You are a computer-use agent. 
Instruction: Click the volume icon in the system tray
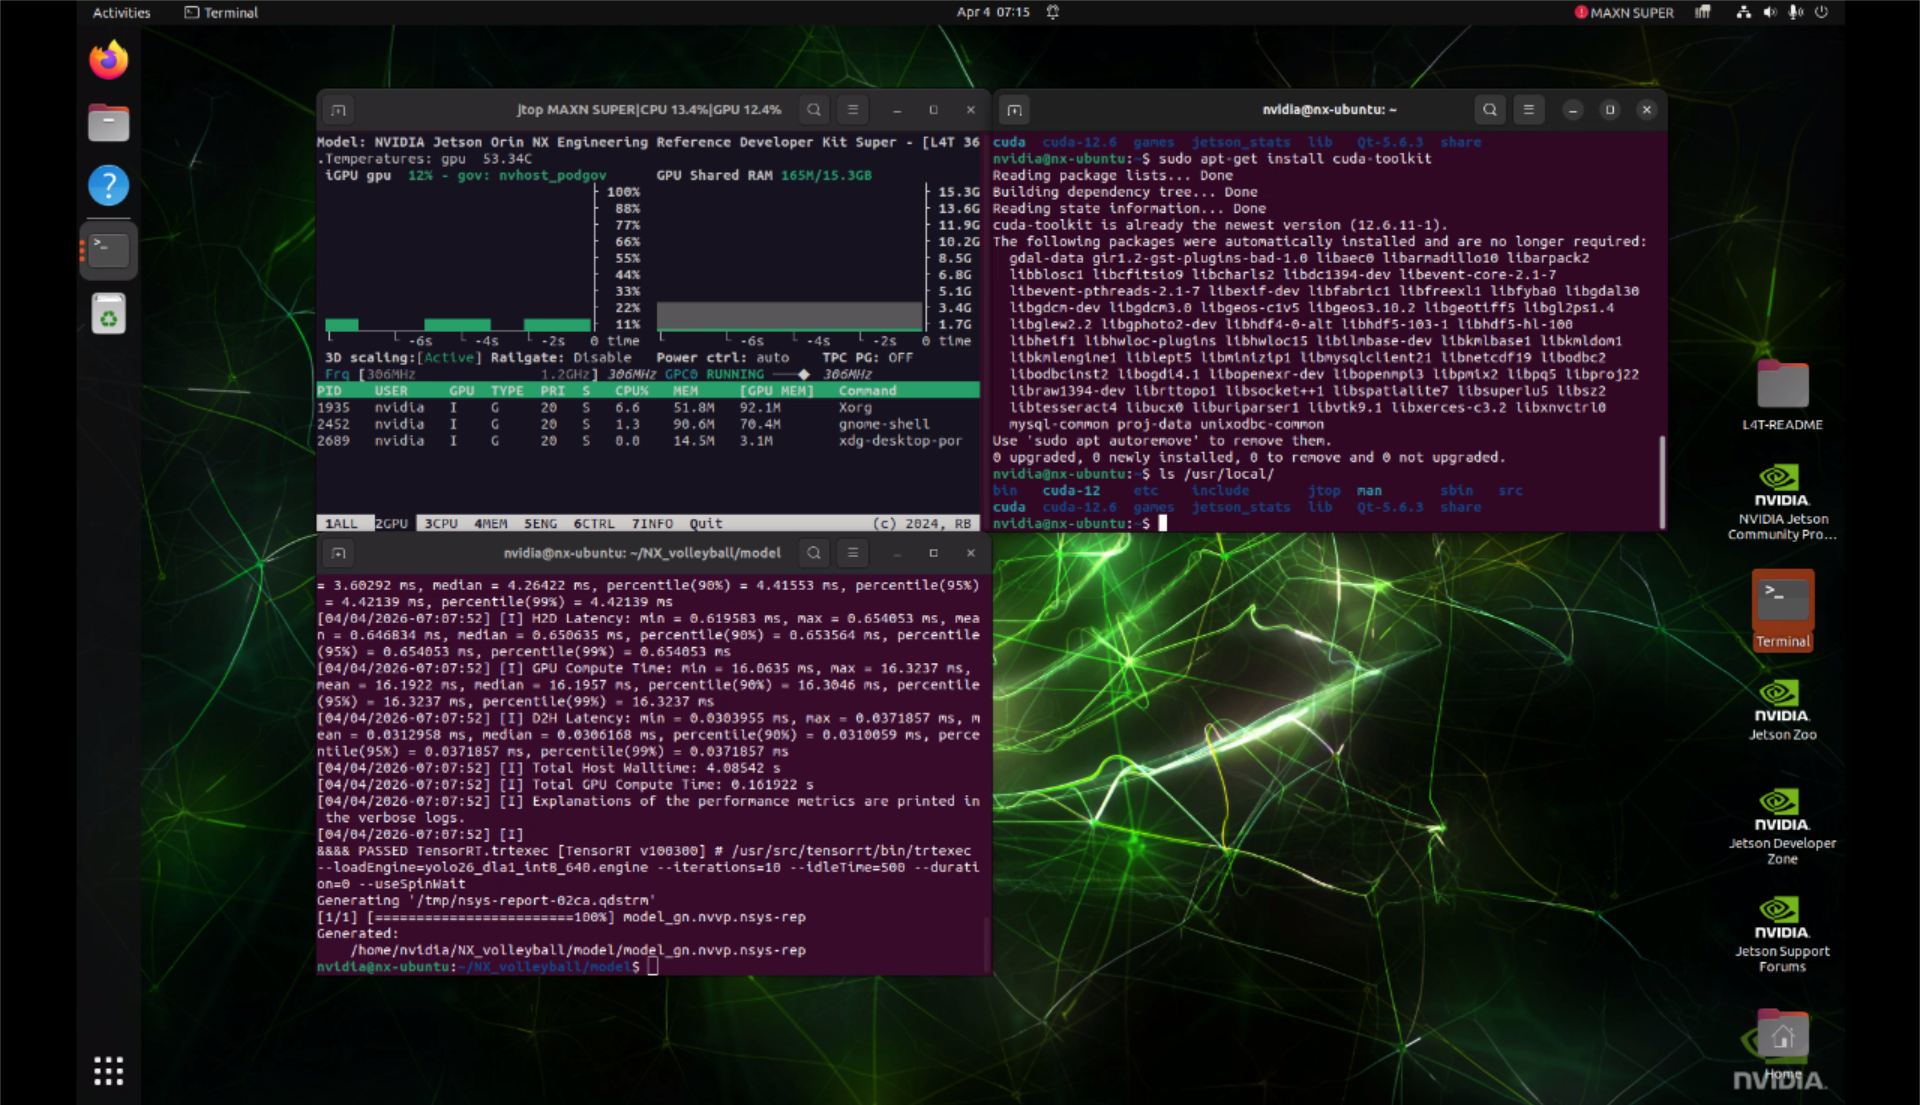(1770, 13)
